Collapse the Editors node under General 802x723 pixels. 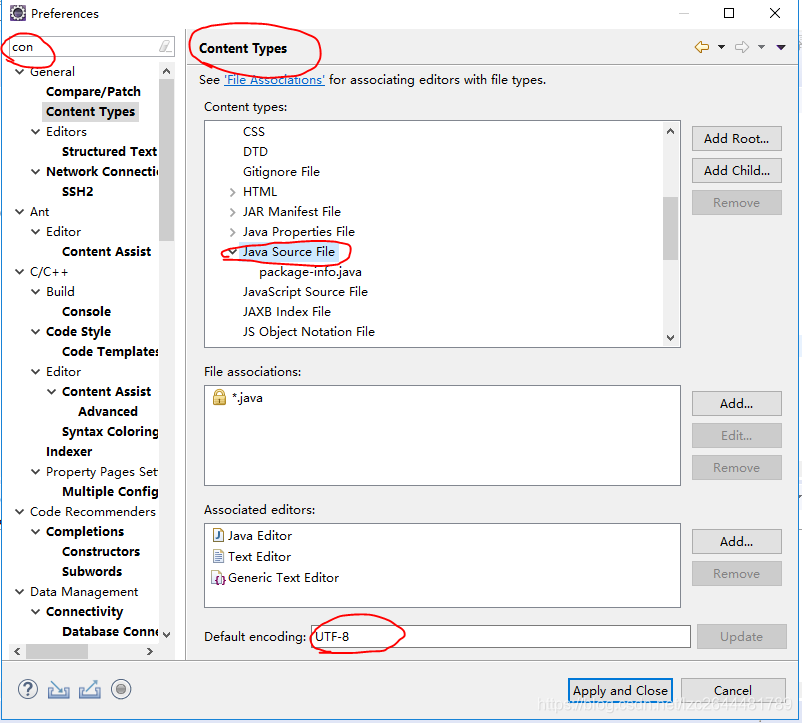(x=35, y=131)
